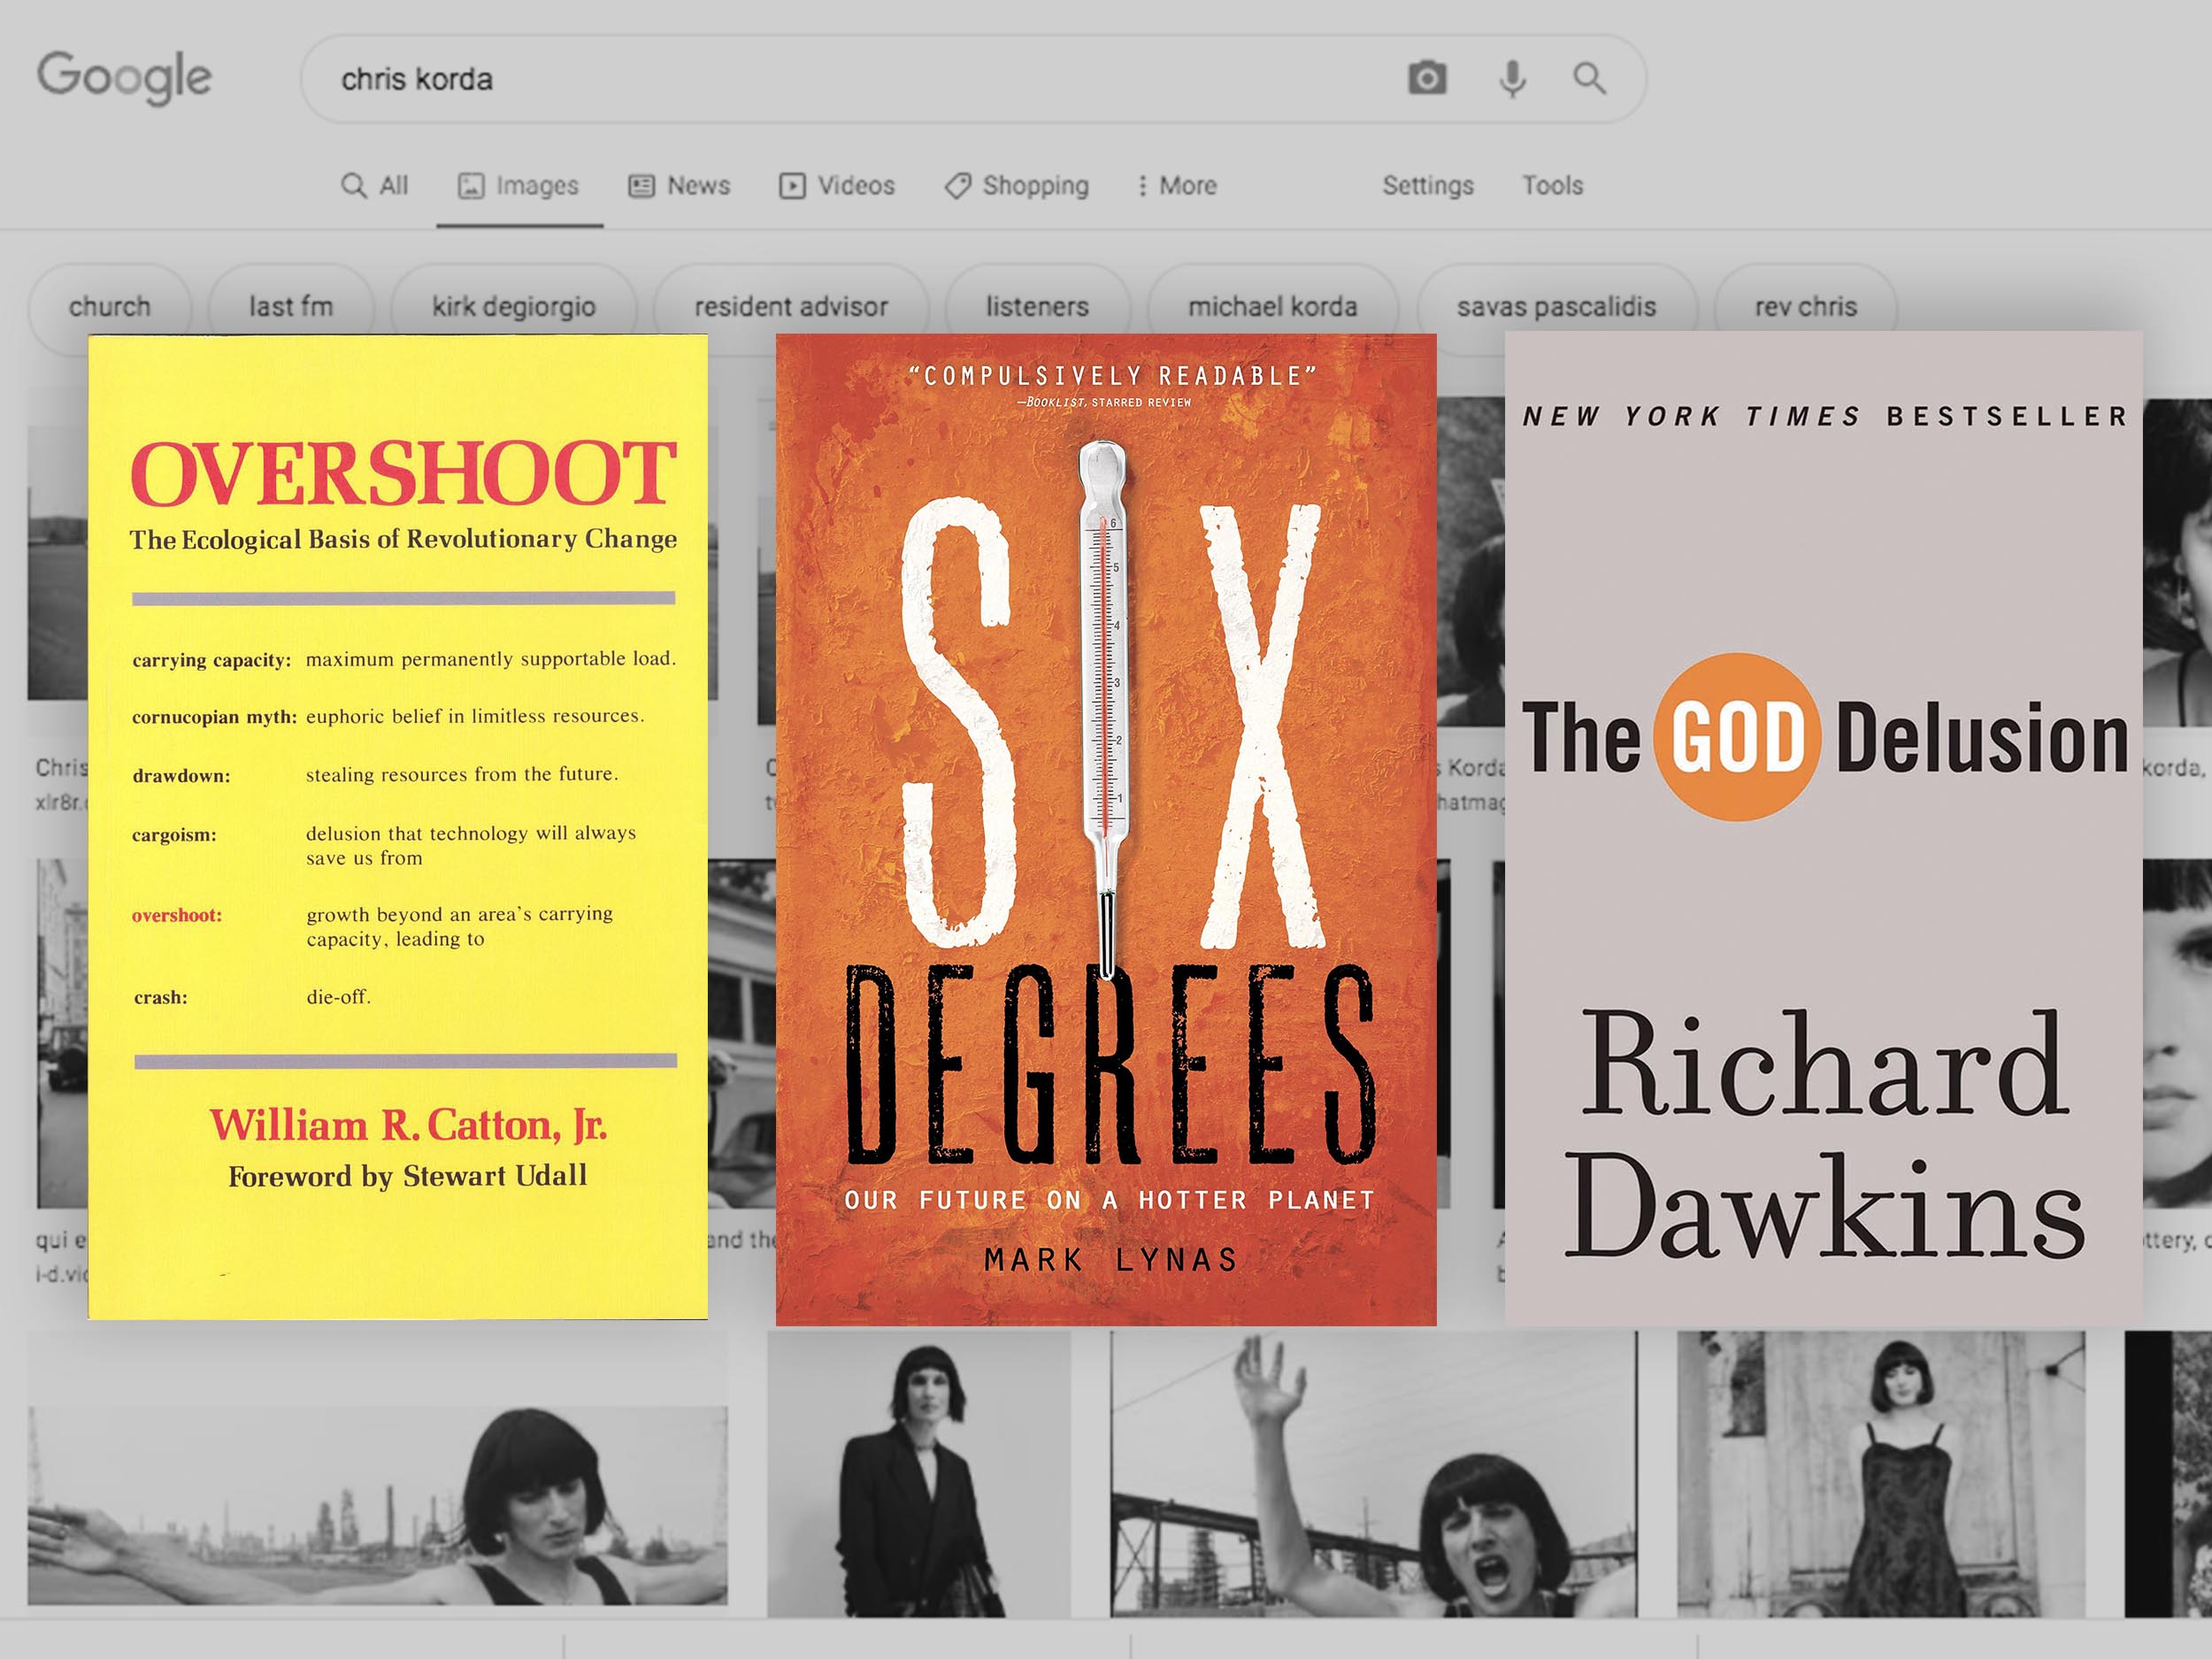The image size is (2212, 1659).
Task: Open photo of person in black blazer
Action: pos(919,1474)
